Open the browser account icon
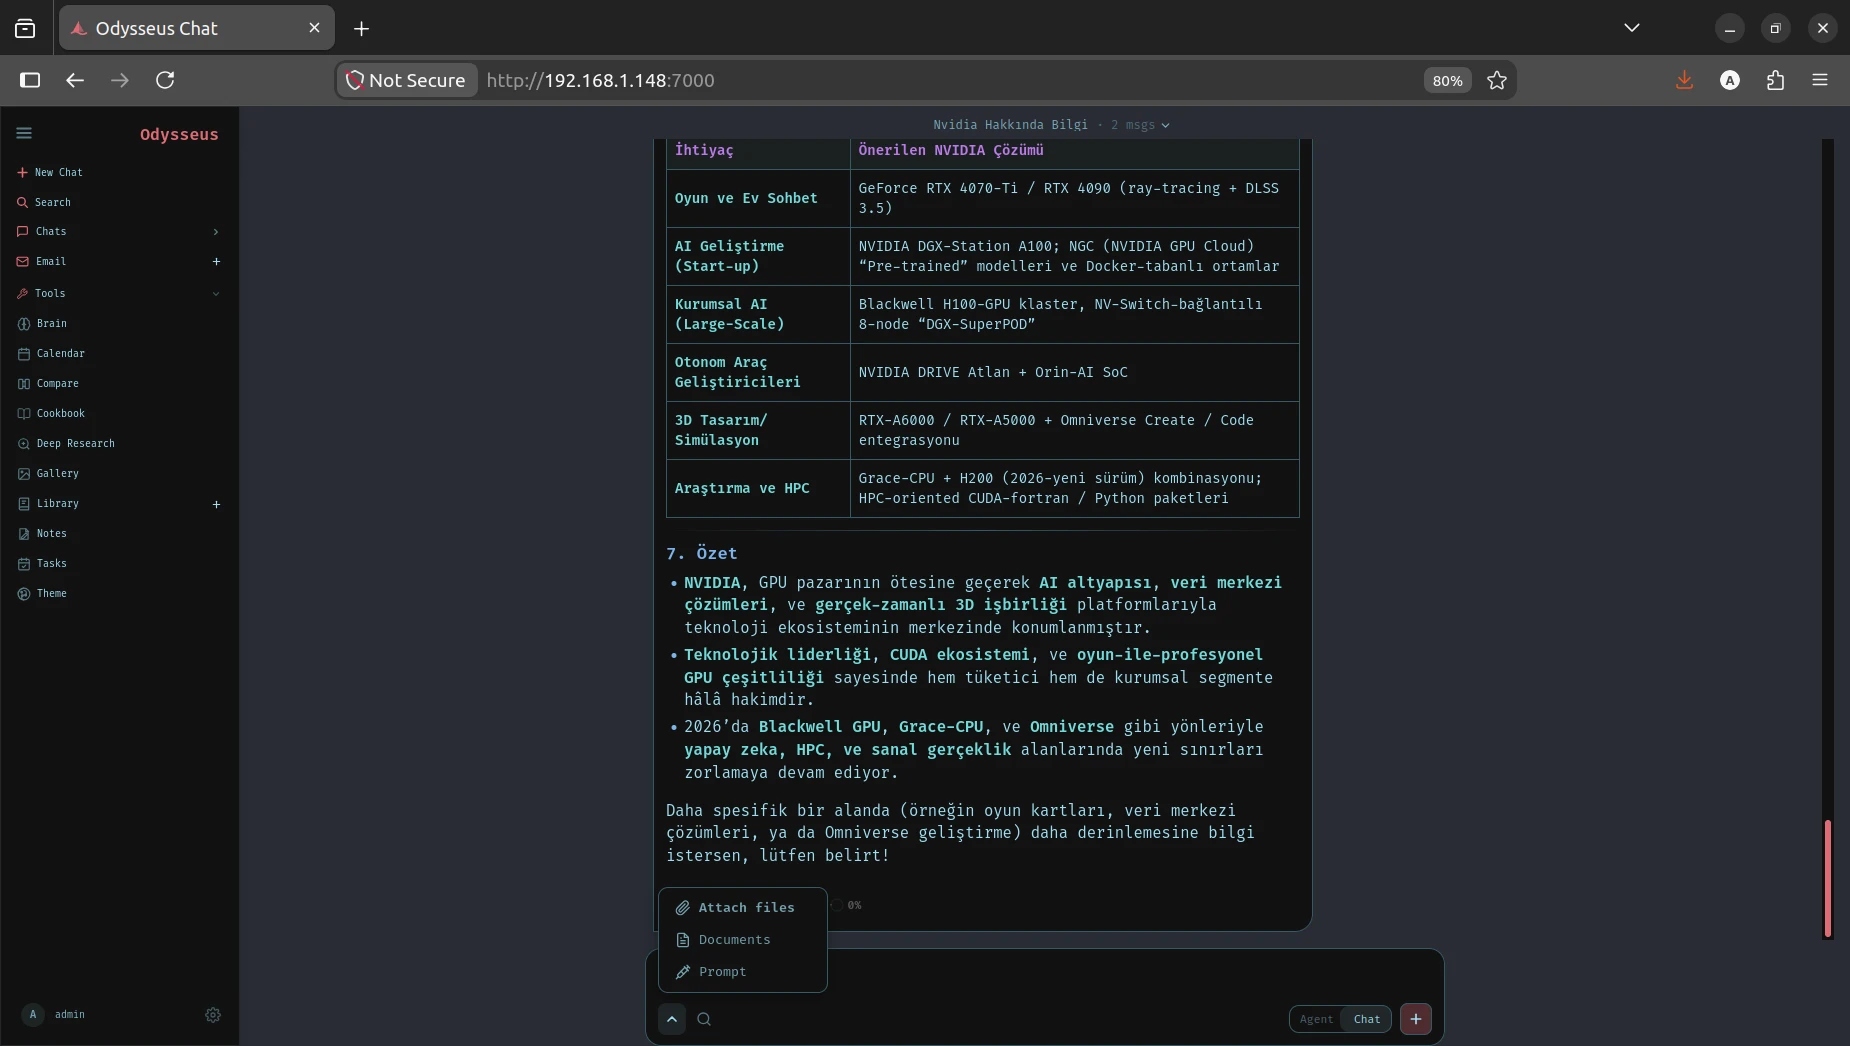 click(x=1730, y=80)
